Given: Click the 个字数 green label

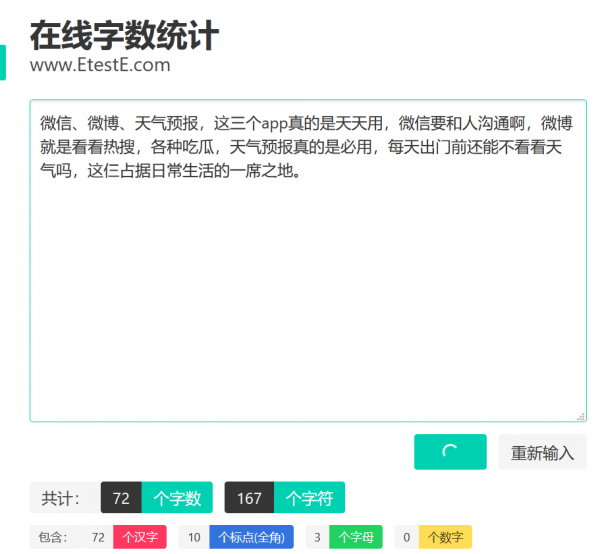Looking at the screenshot, I should [177, 497].
